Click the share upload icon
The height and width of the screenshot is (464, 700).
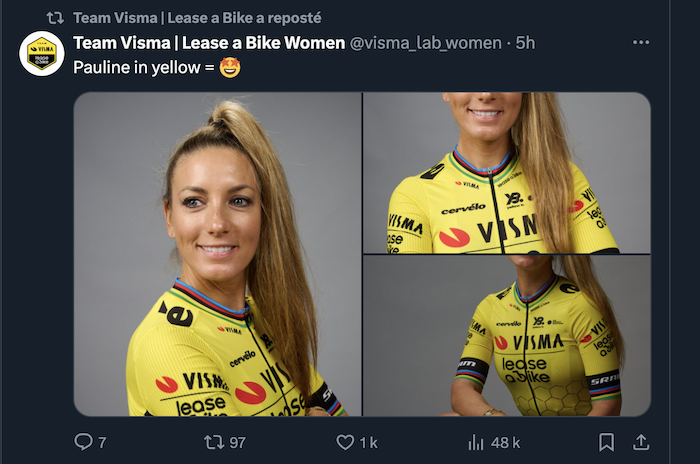[x=642, y=442]
